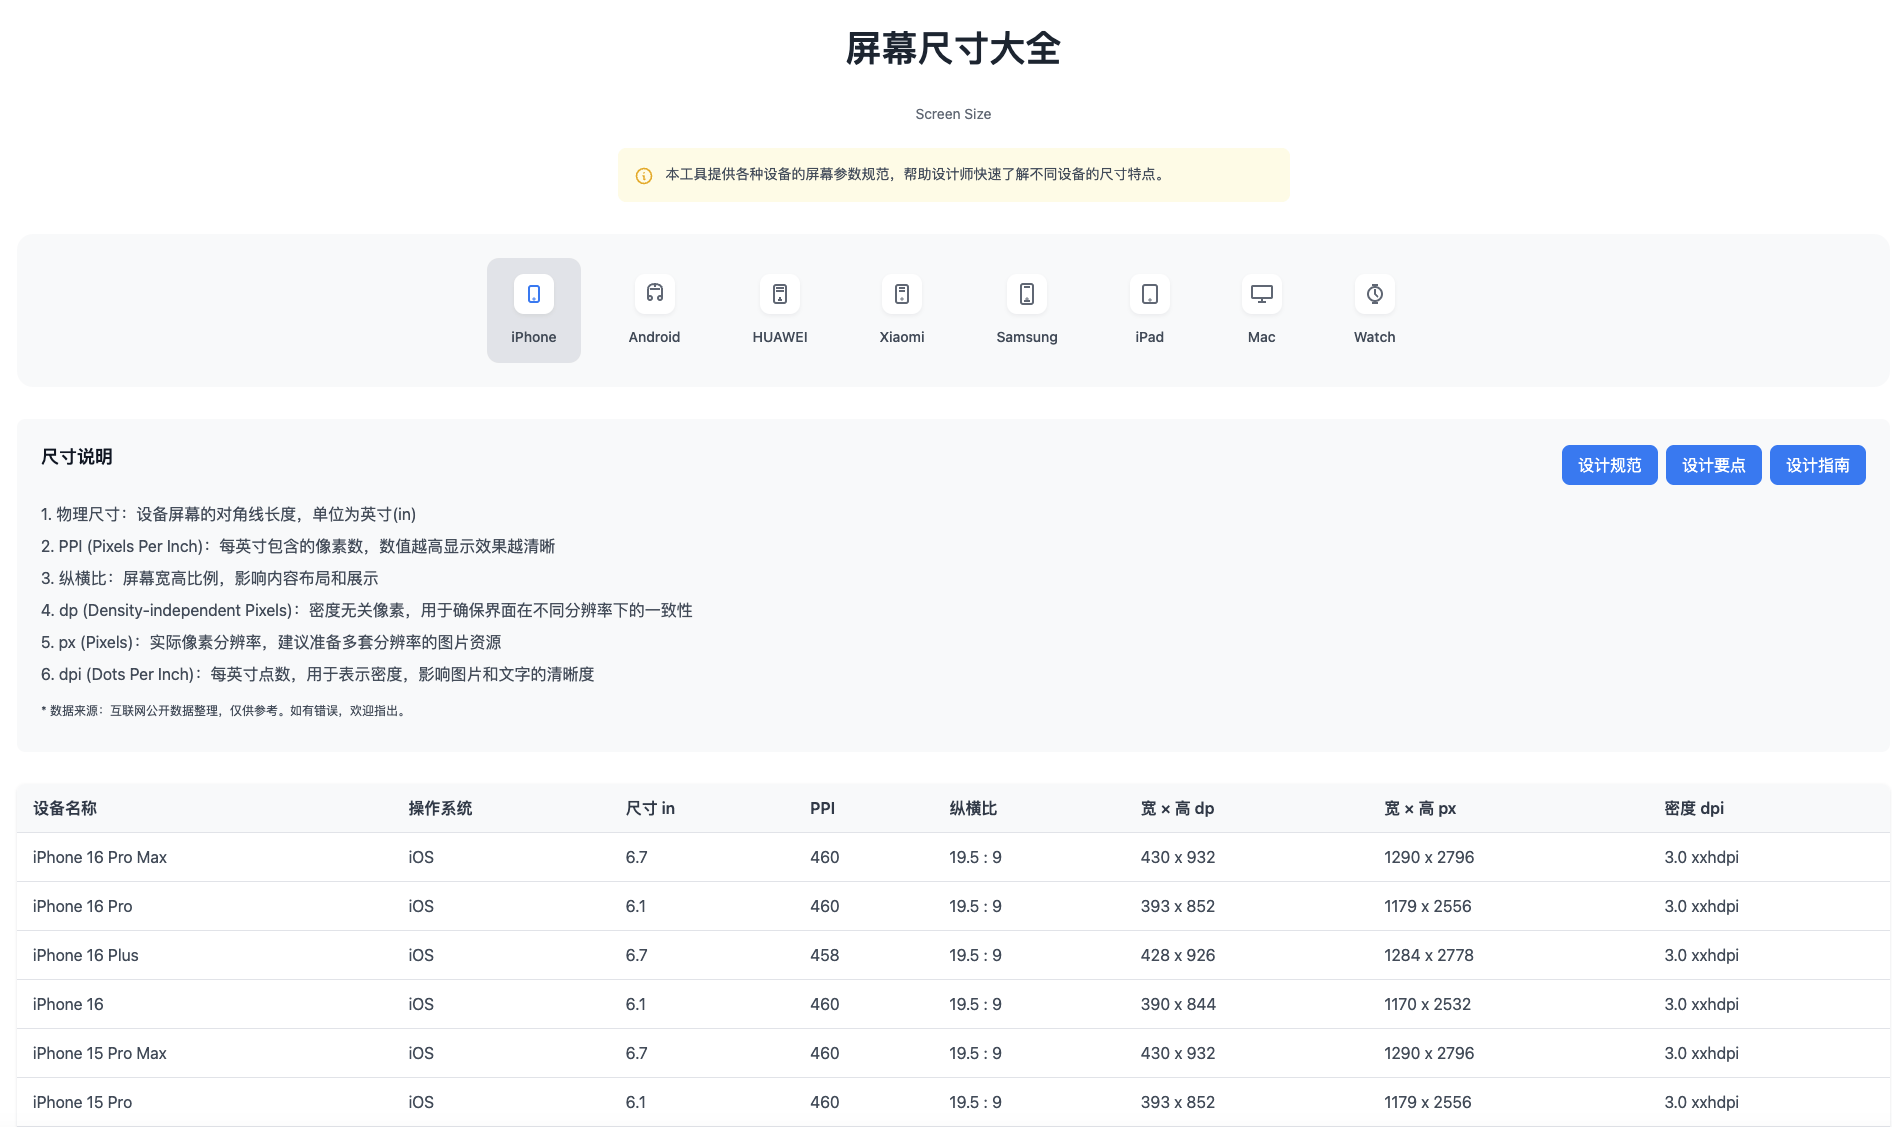Viewport: 1892px width, 1127px height.
Task: Click the 尺寸 in column header
Action: [x=650, y=808]
